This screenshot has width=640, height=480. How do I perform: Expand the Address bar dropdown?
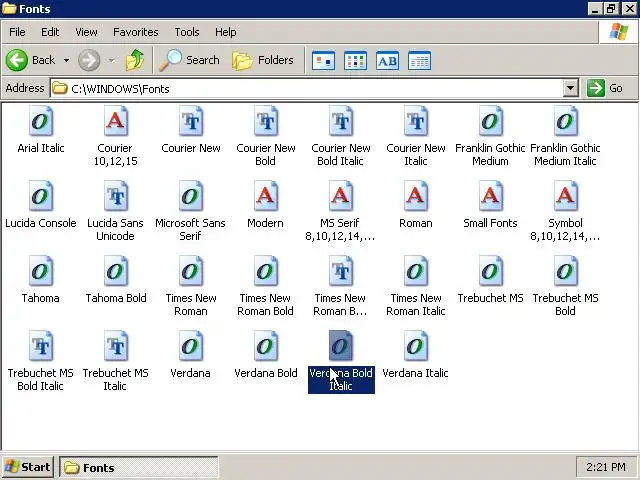(571, 88)
